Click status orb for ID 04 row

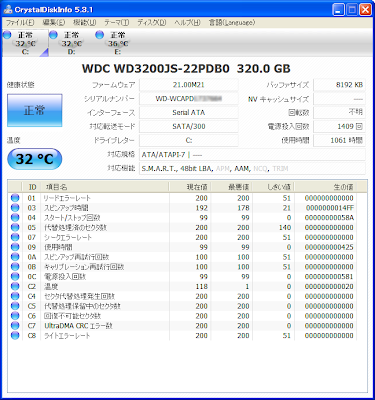coord(15,218)
